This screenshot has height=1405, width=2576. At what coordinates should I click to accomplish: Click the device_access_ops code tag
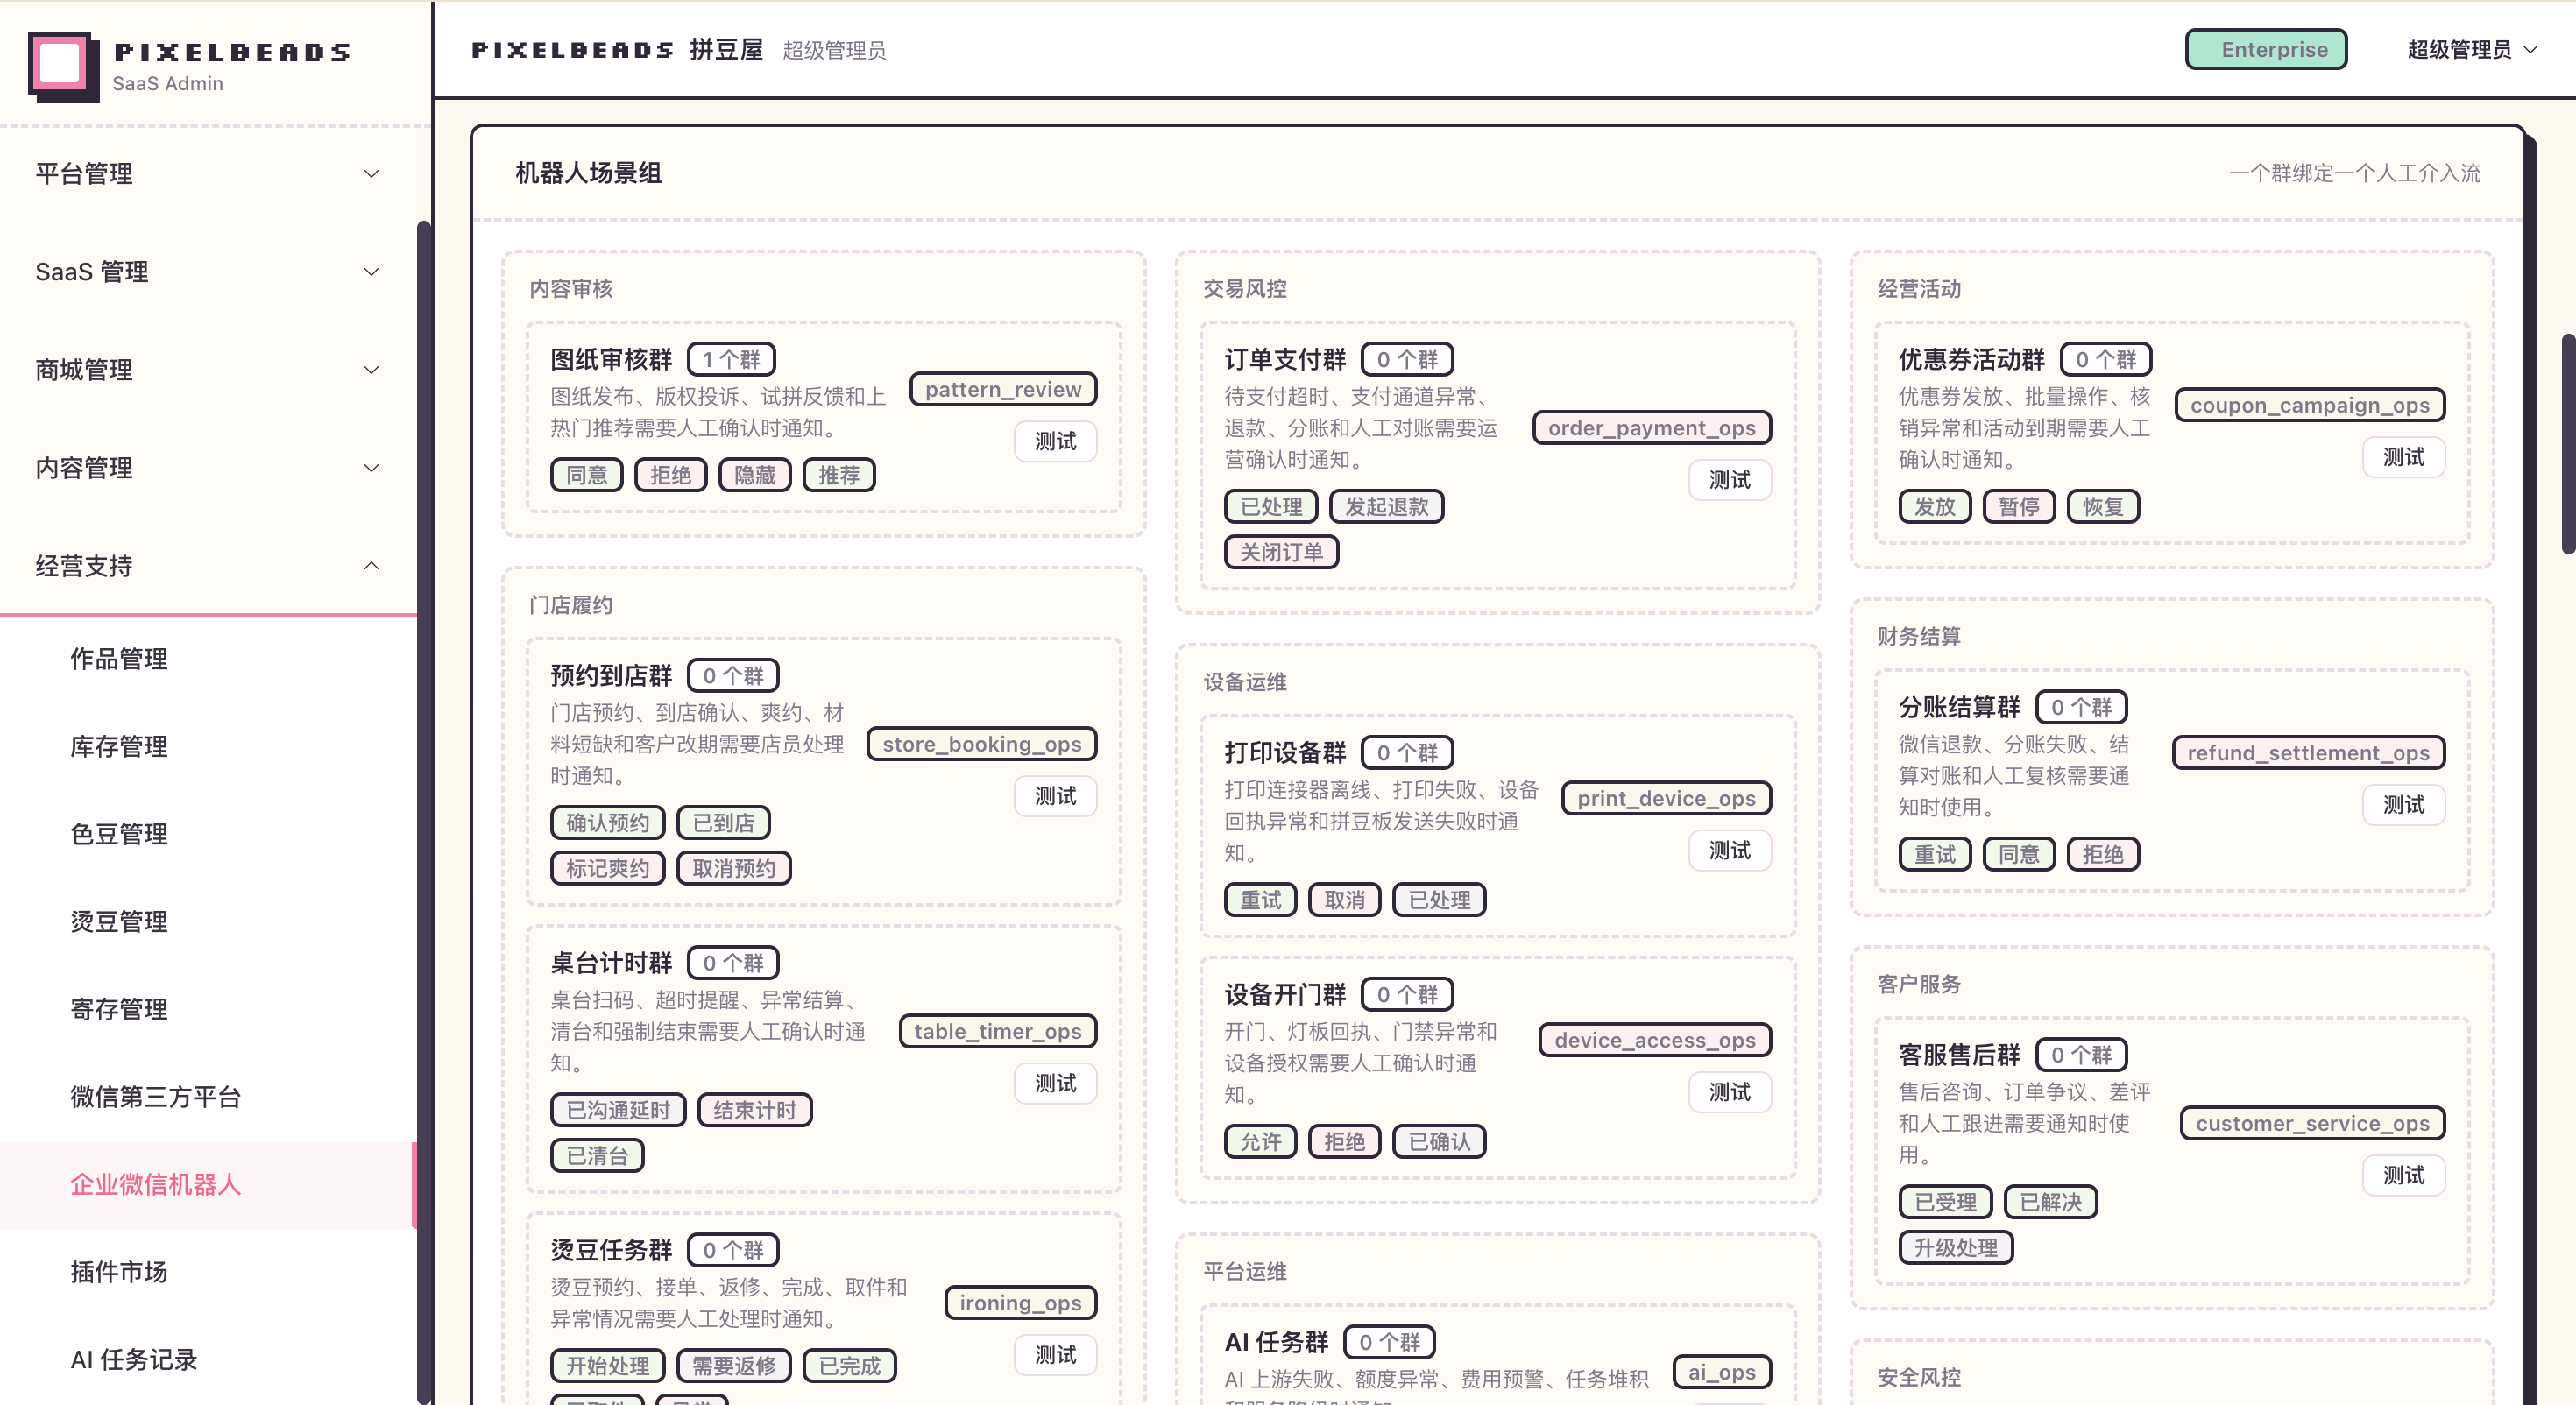tap(1655, 1040)
